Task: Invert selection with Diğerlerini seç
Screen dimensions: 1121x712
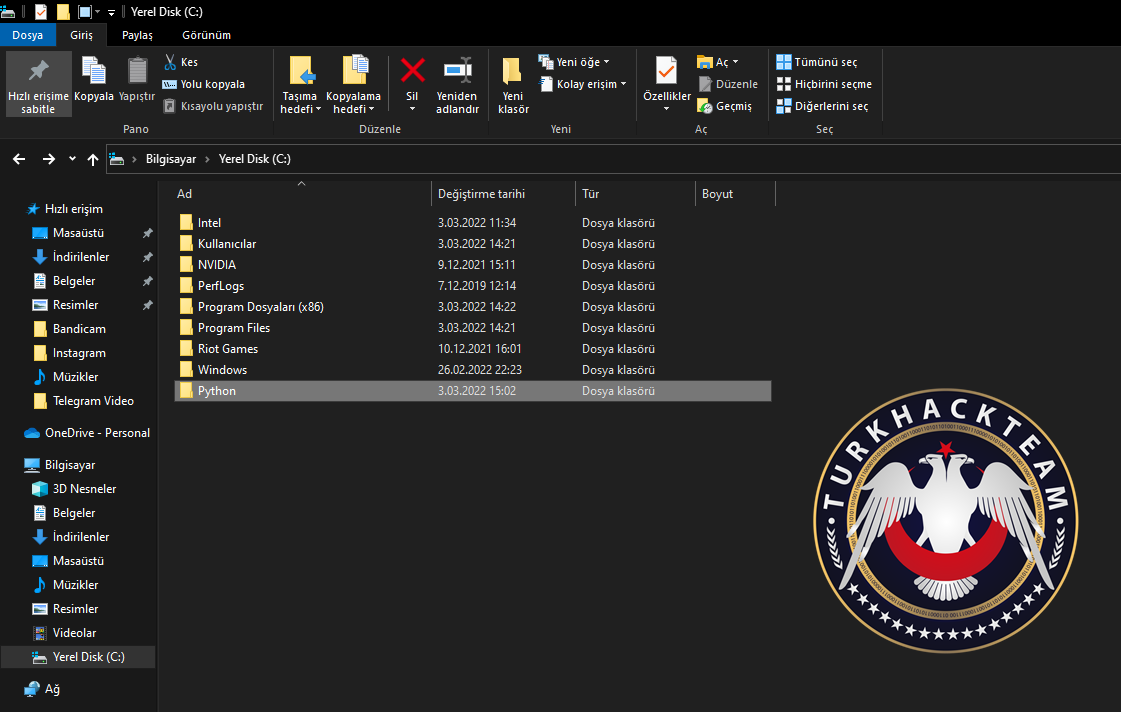Action: [x=822, y=106]
